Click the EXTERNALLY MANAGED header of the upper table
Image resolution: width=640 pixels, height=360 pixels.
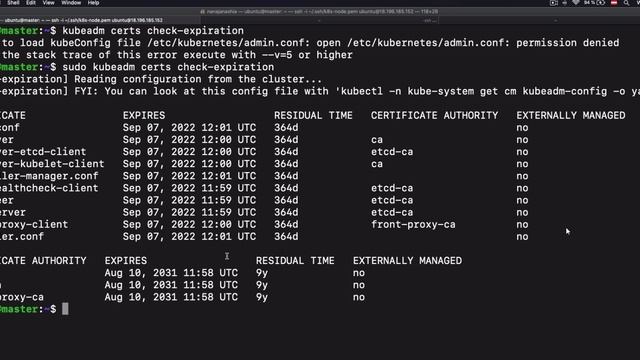click(x=571, y=116)
